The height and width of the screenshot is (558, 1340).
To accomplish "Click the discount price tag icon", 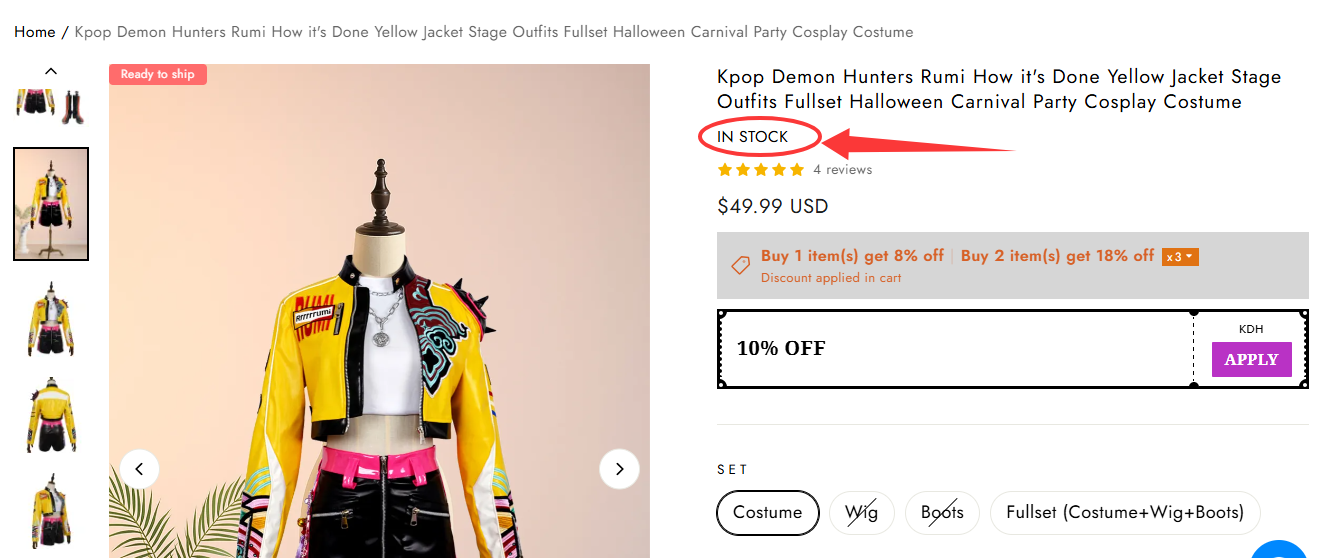I will click(740, 265).
